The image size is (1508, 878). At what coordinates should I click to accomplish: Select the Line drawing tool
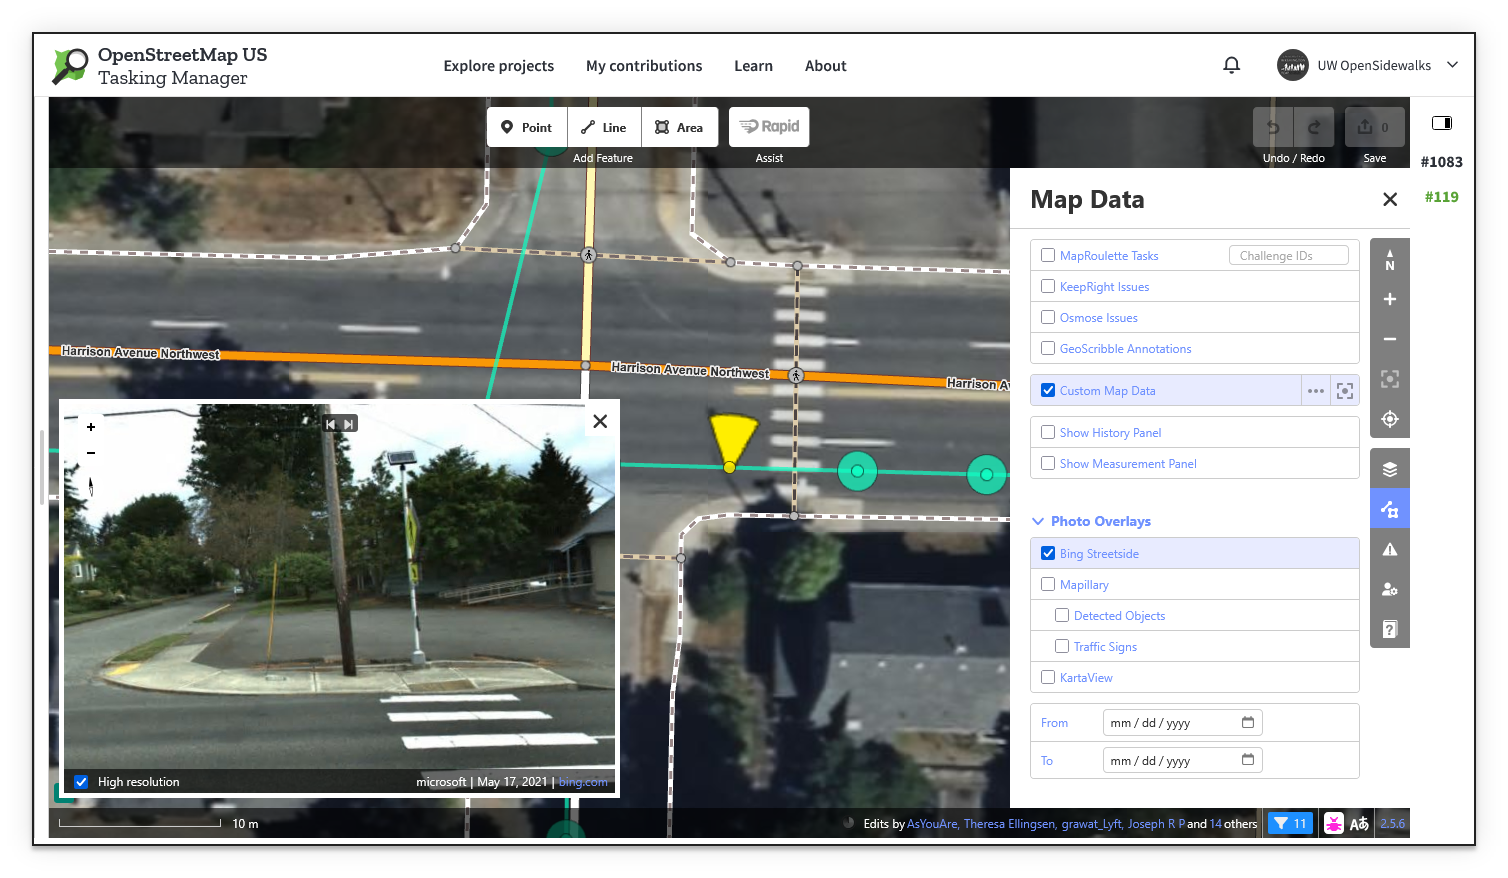[x=603, y=127]
